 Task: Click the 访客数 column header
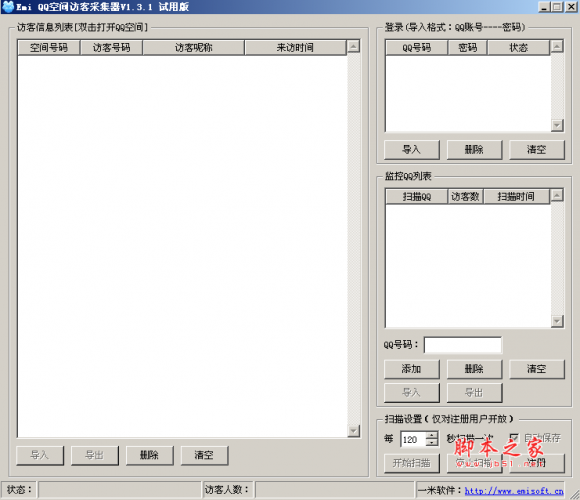pos(465,196)
